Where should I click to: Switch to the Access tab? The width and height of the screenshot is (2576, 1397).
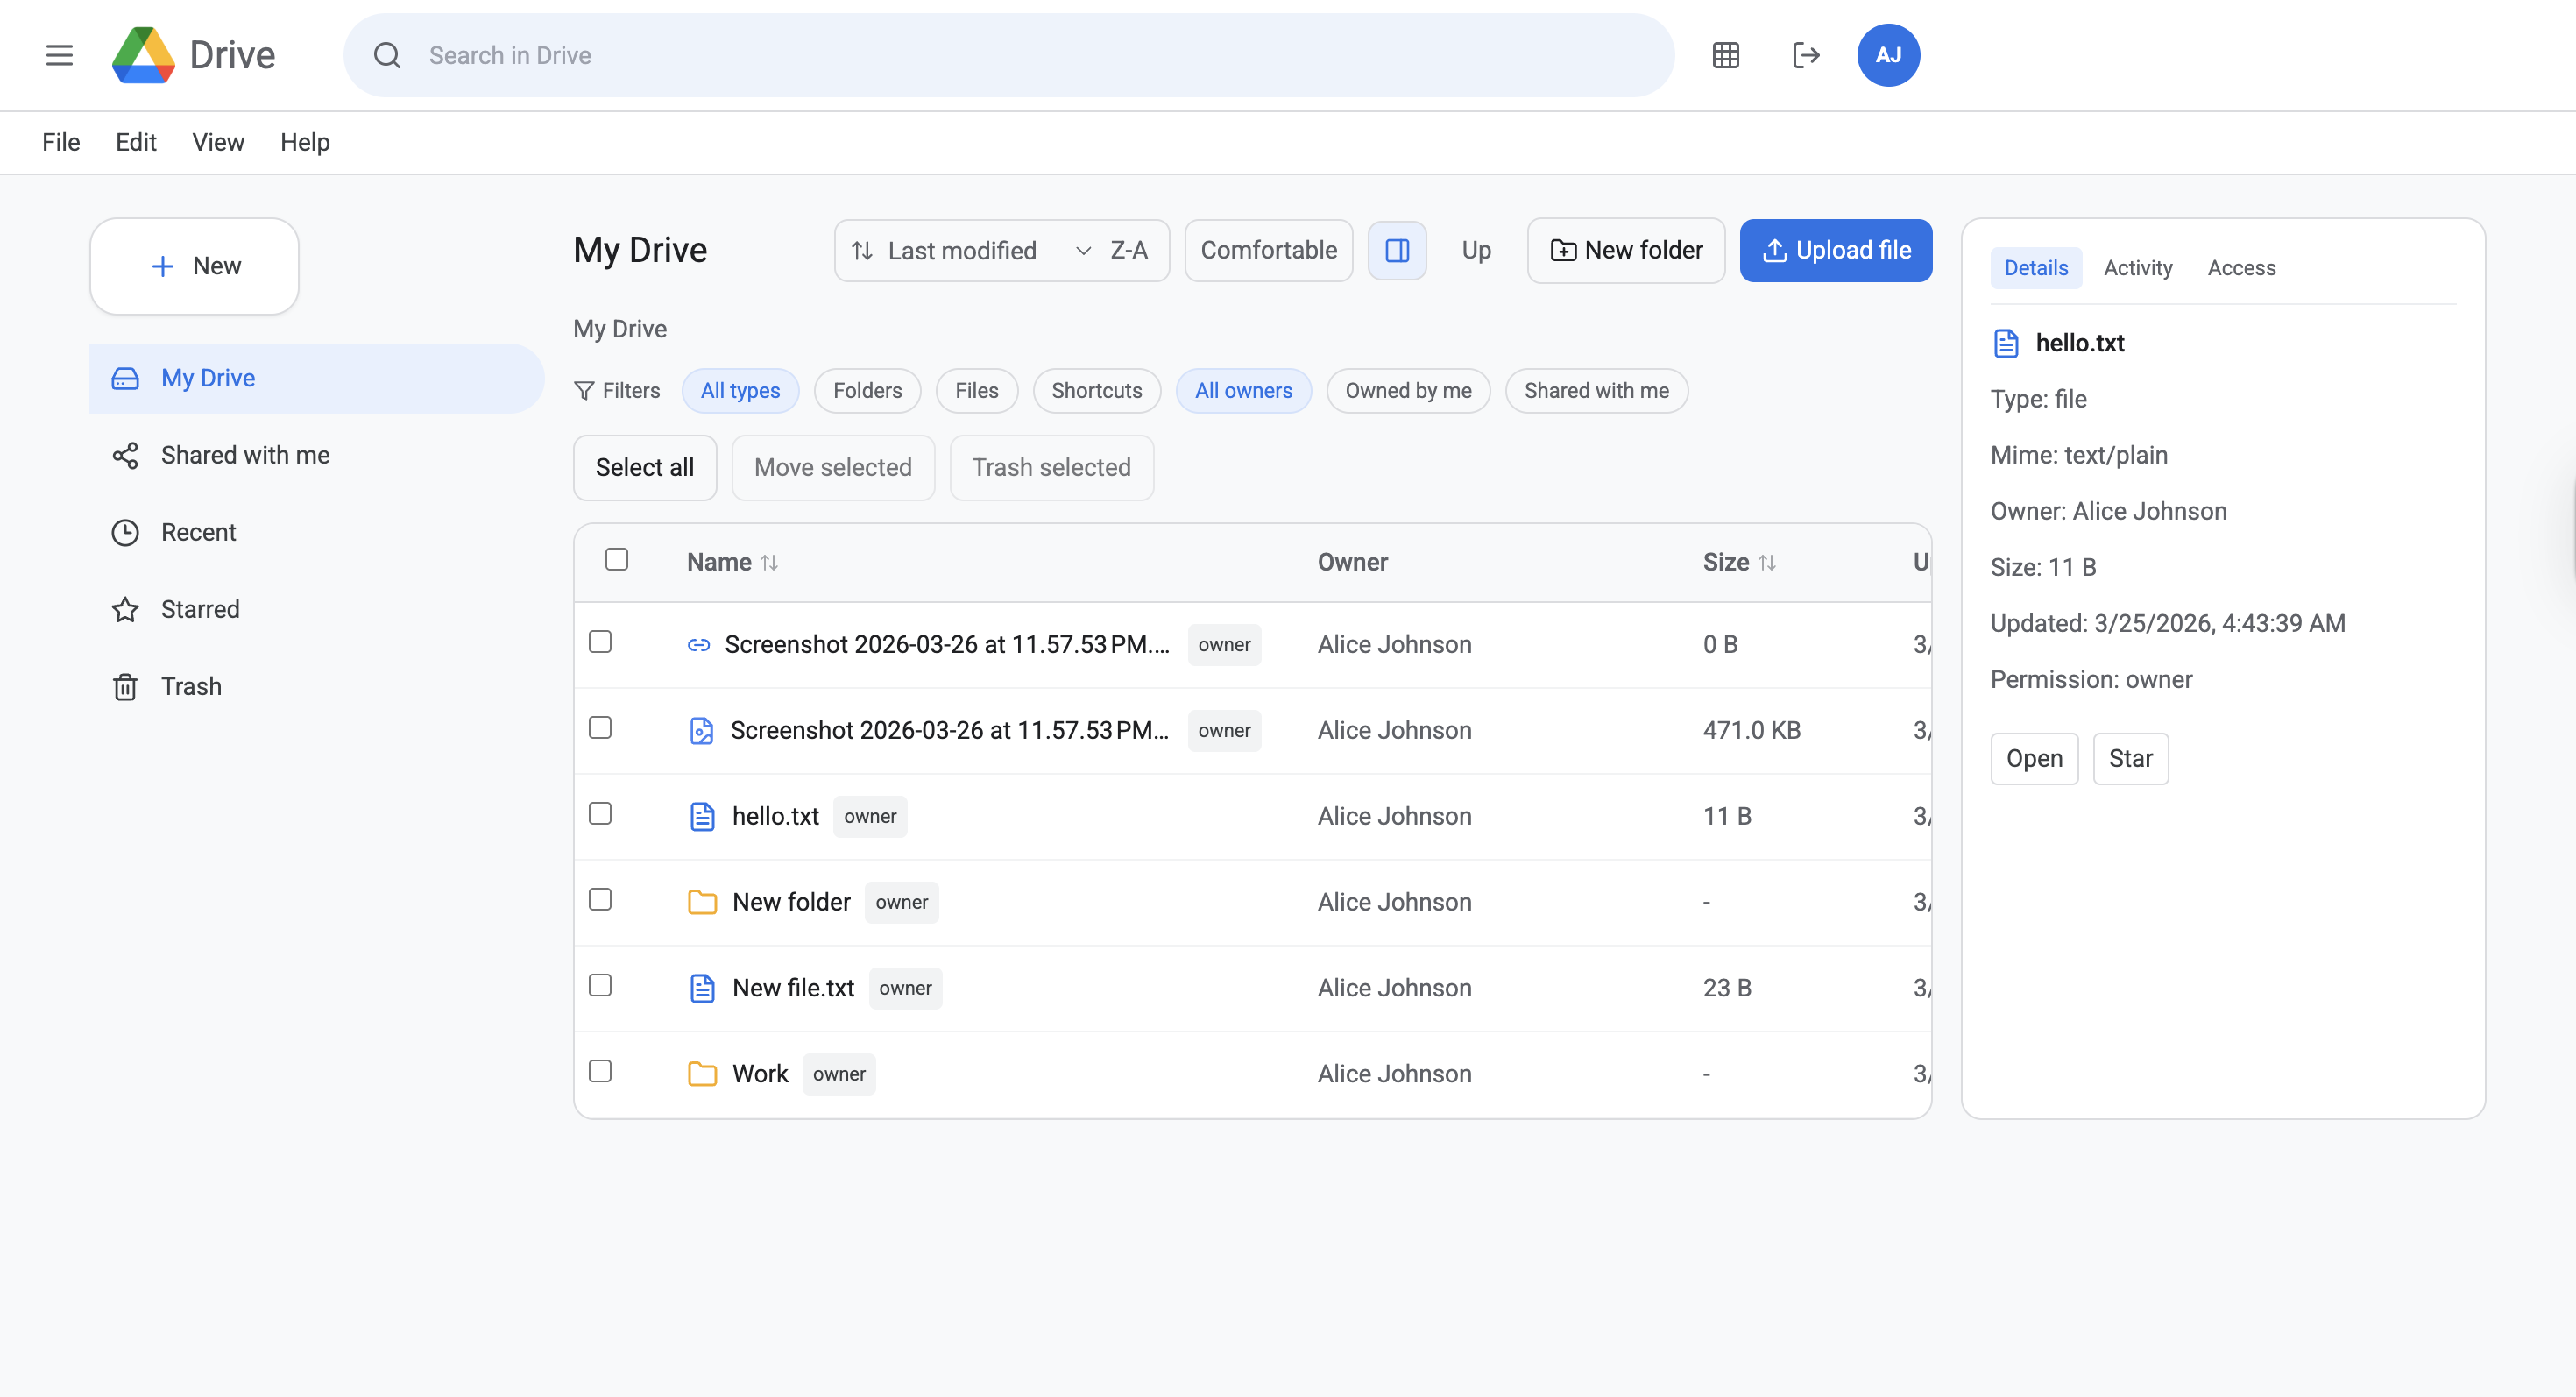(2241, 268)
